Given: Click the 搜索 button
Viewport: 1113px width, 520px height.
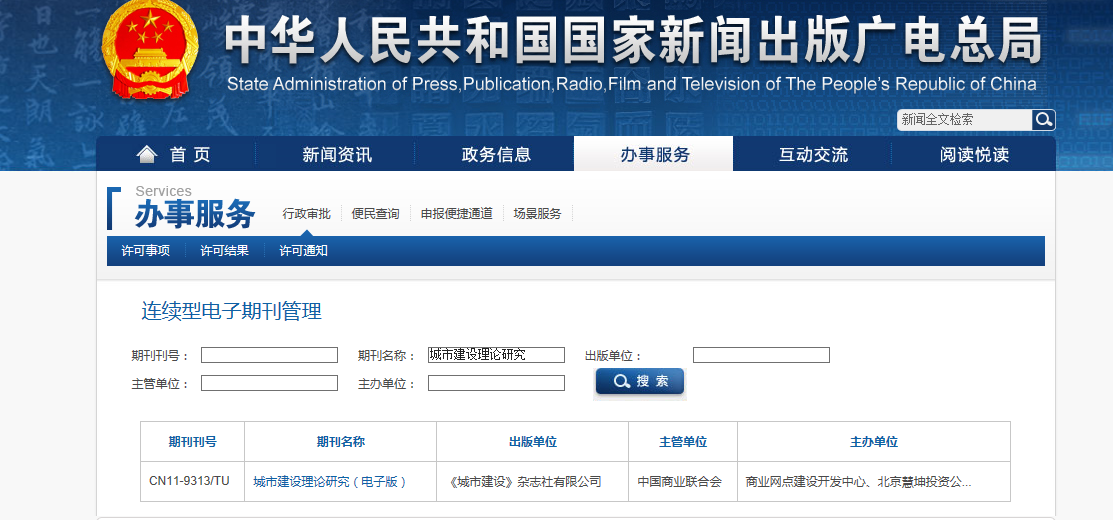Looking at the screenshot, I should coord(640,382).
